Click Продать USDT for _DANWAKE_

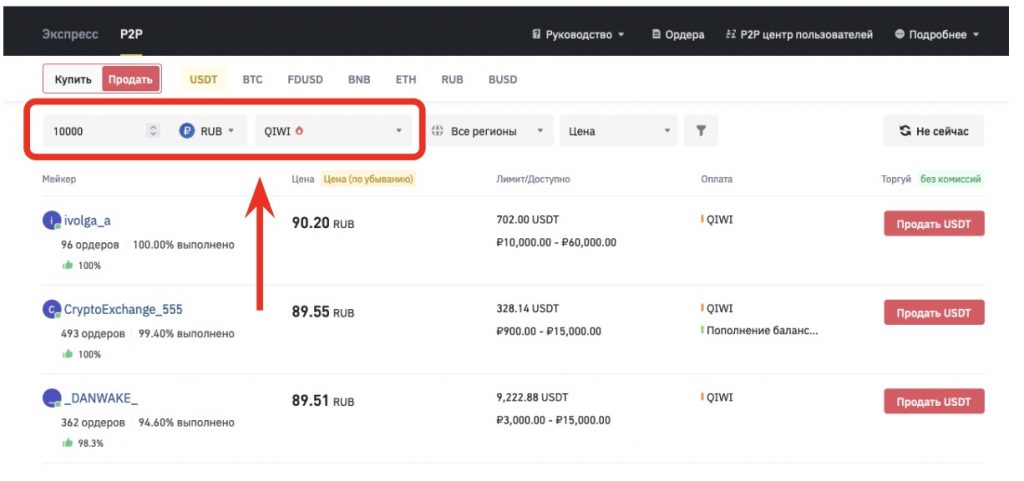[934, 401]
